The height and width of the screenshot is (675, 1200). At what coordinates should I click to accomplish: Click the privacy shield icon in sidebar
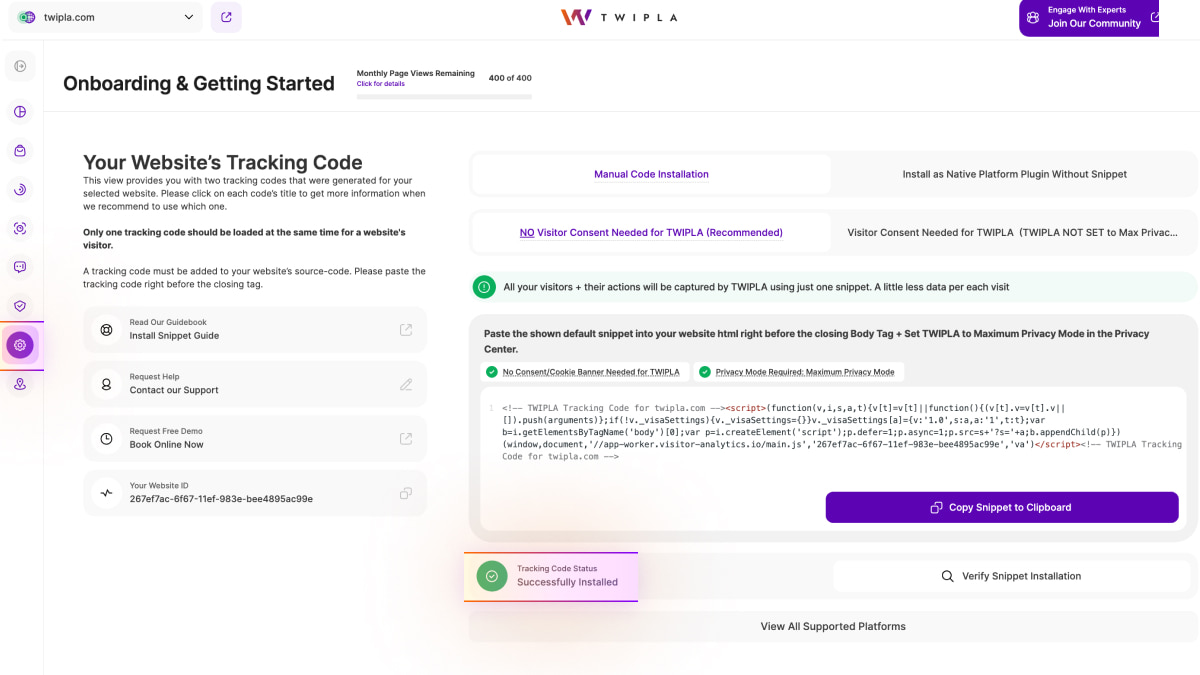point(20,305)
